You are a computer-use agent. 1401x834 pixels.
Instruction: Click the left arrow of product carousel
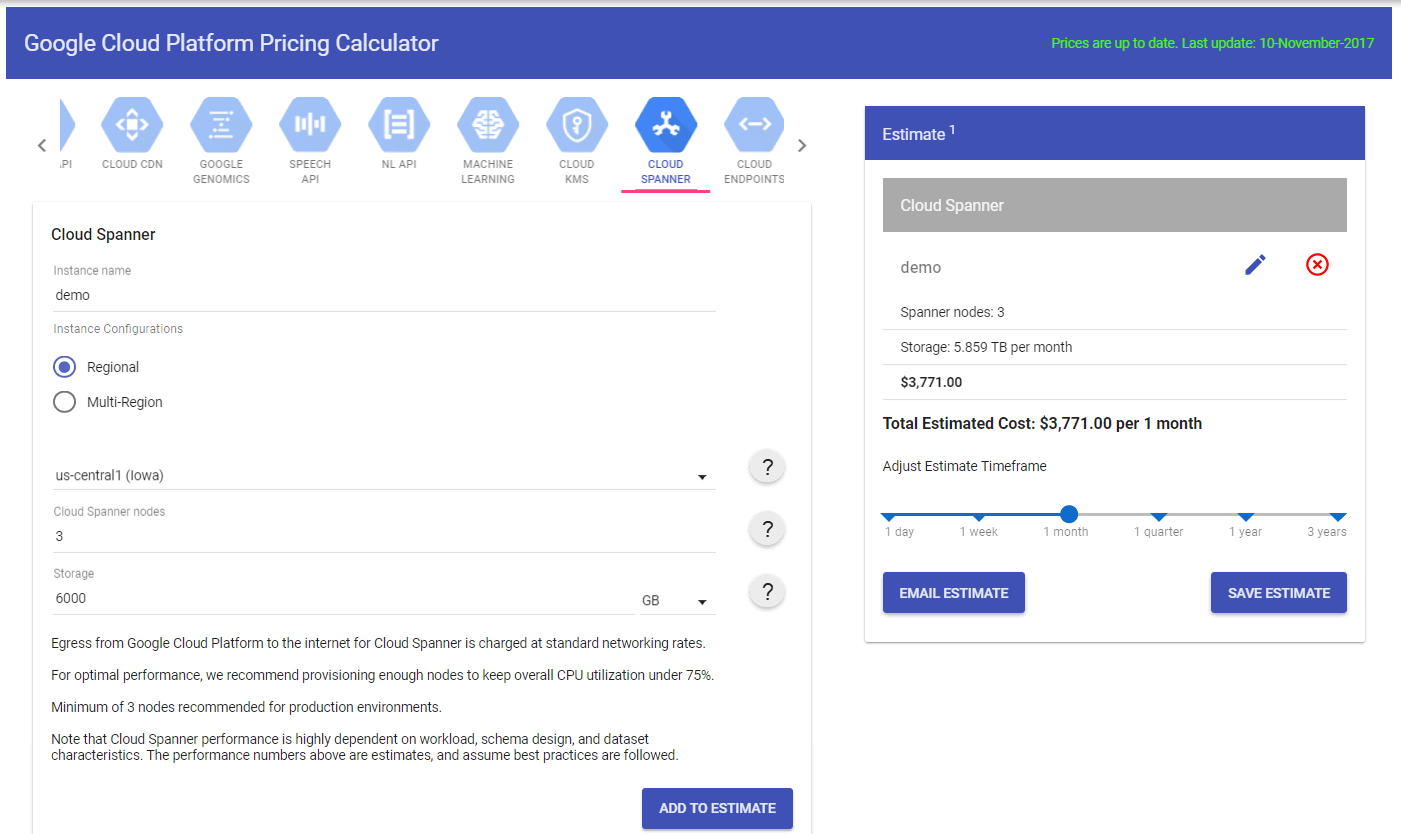click(42, 145)
